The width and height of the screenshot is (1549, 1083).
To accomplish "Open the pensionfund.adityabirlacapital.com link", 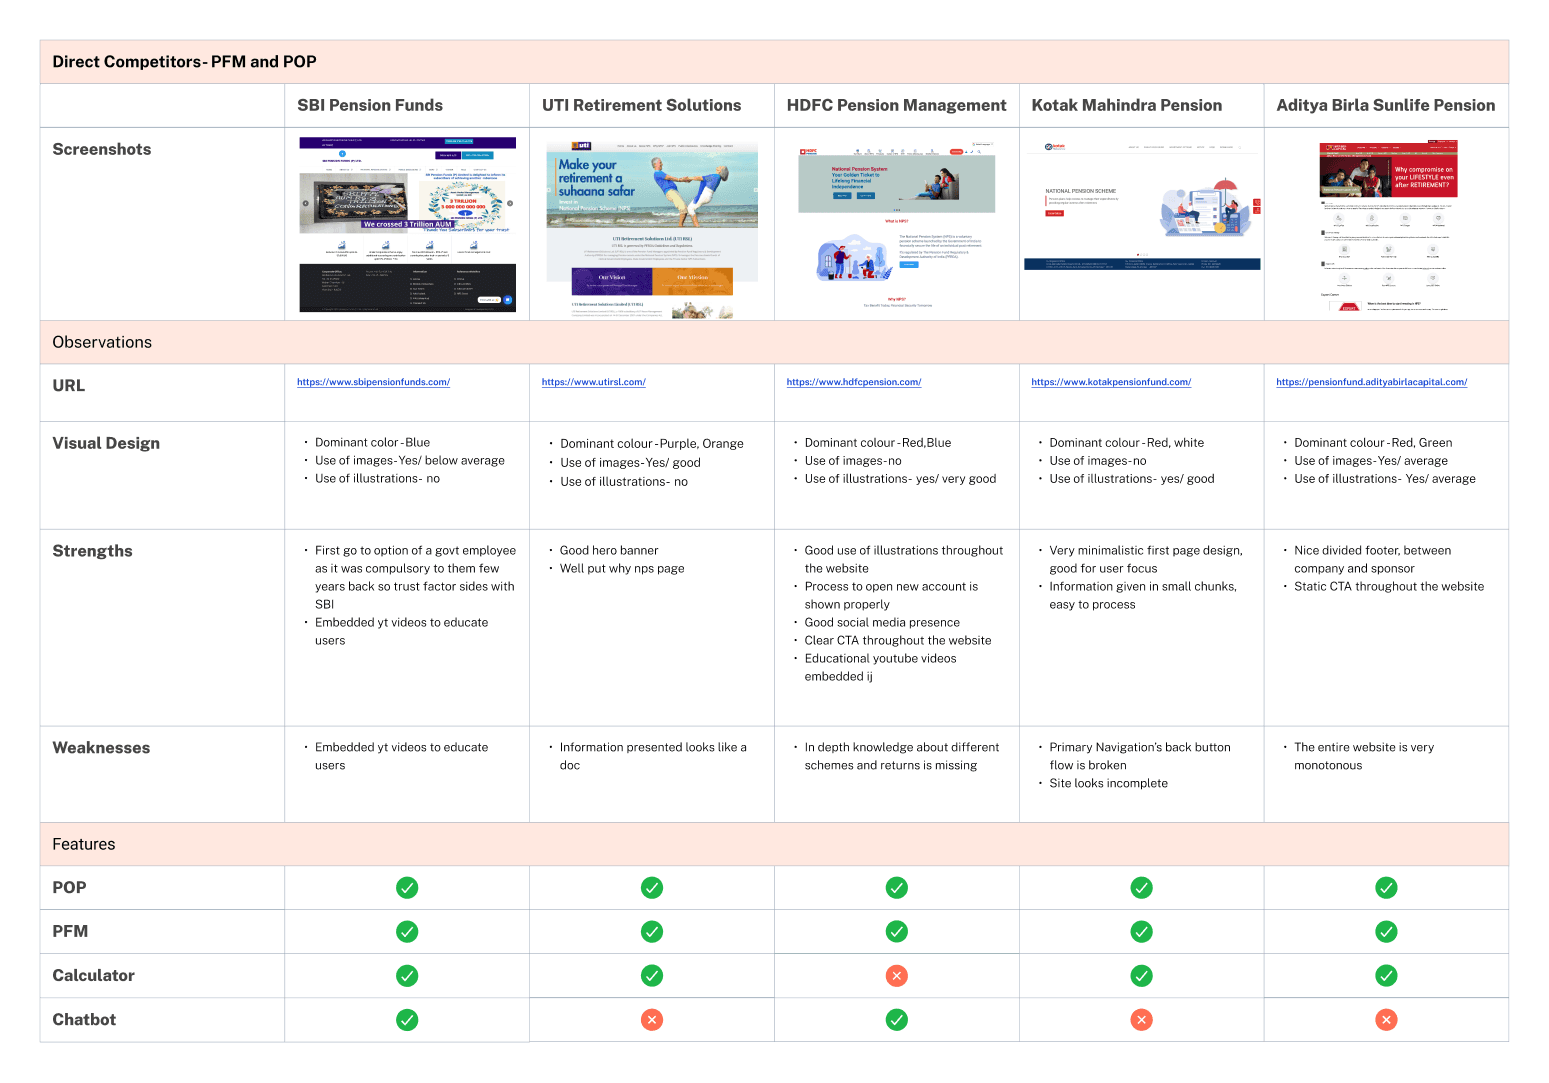I will tap(1371, 382).
